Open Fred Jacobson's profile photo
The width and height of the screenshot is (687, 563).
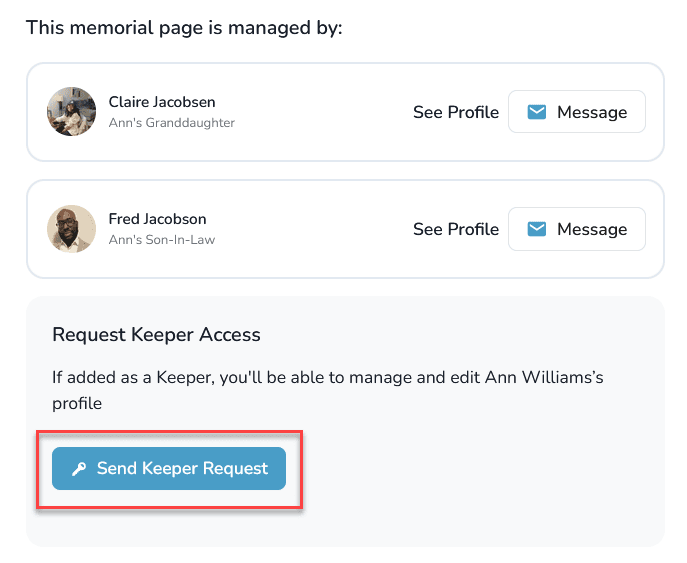[71, 229]
